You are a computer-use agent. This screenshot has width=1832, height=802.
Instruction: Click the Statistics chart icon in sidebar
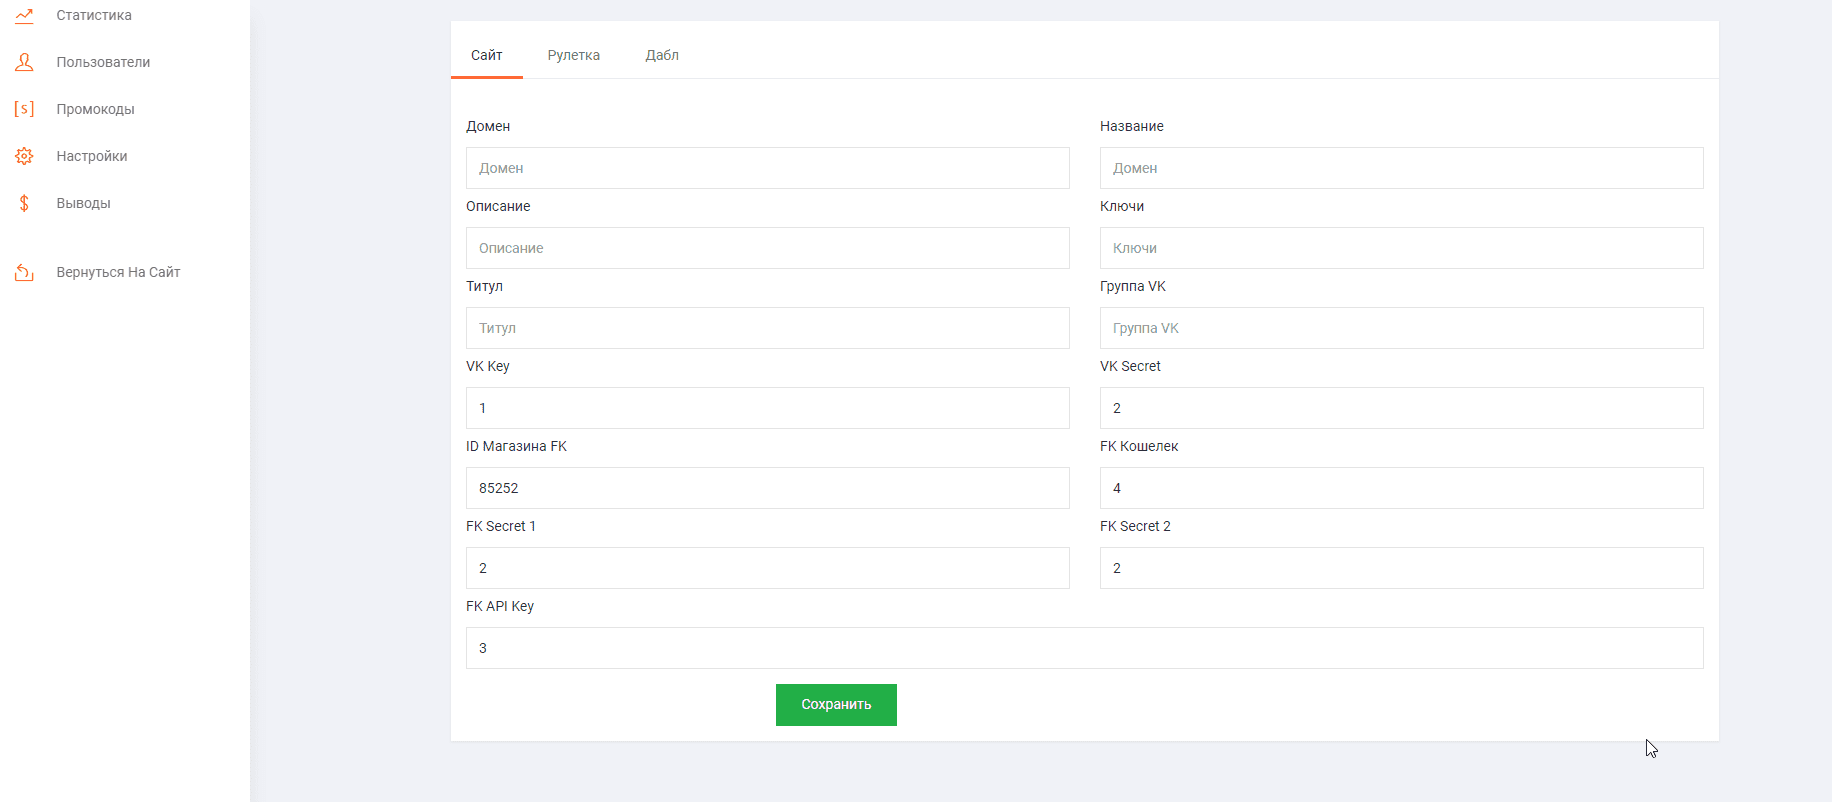point(24,15)
